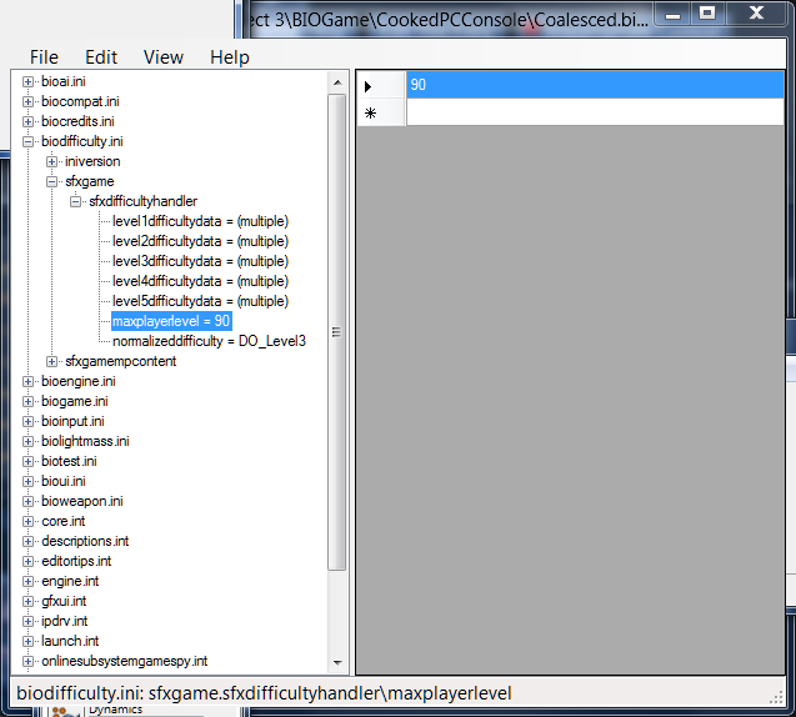
Task: Select level3difficultydata entry
Action: [x=200, y=262]
